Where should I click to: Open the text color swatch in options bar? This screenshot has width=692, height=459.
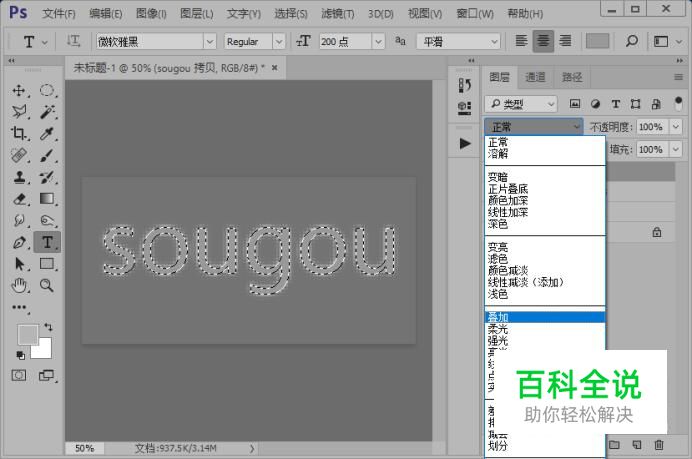[597, 41]
